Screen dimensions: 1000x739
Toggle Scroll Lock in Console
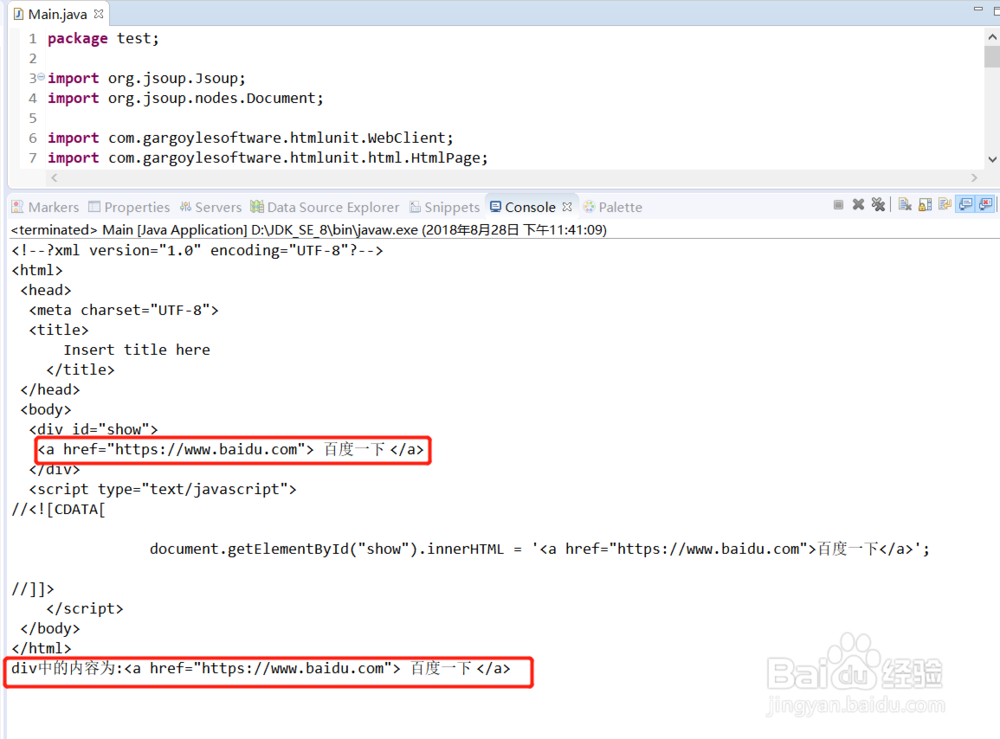tap(925, 205)
